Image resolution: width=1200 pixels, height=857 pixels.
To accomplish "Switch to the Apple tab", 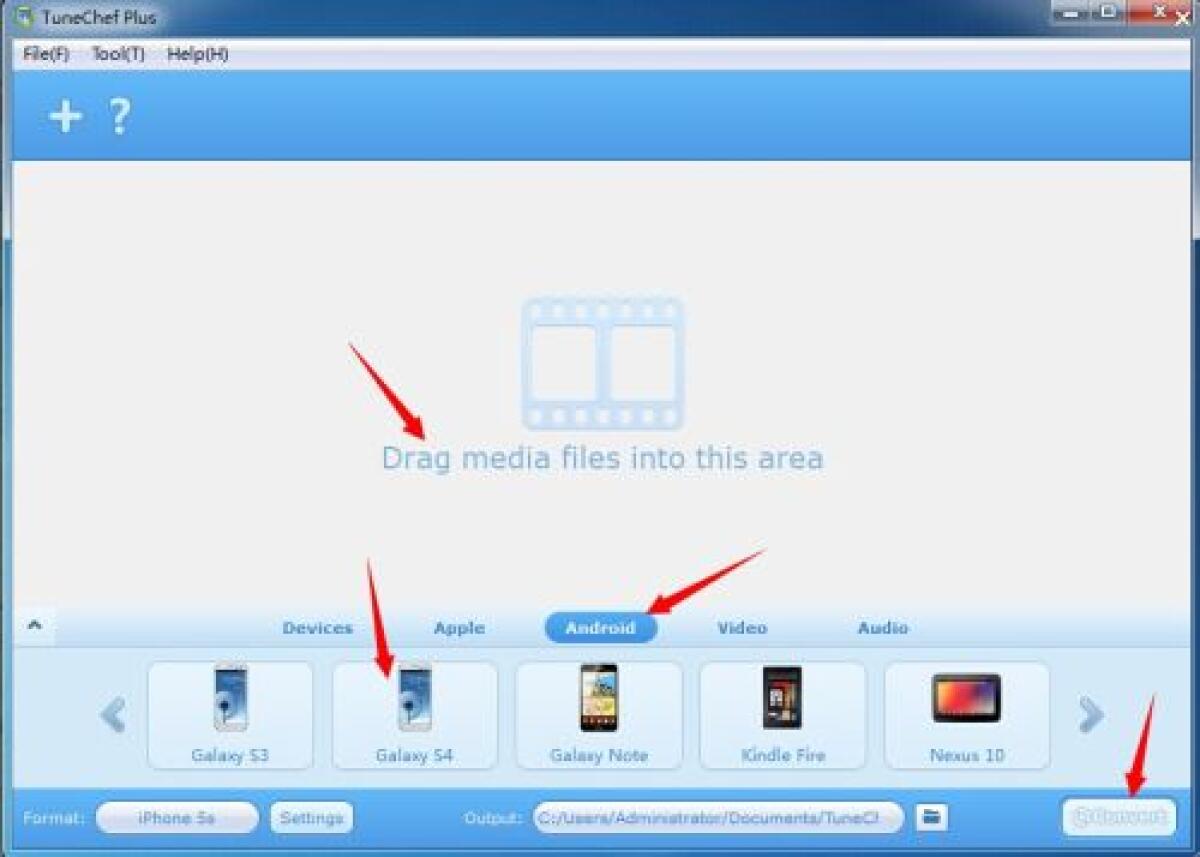I will tap(459, 628).
